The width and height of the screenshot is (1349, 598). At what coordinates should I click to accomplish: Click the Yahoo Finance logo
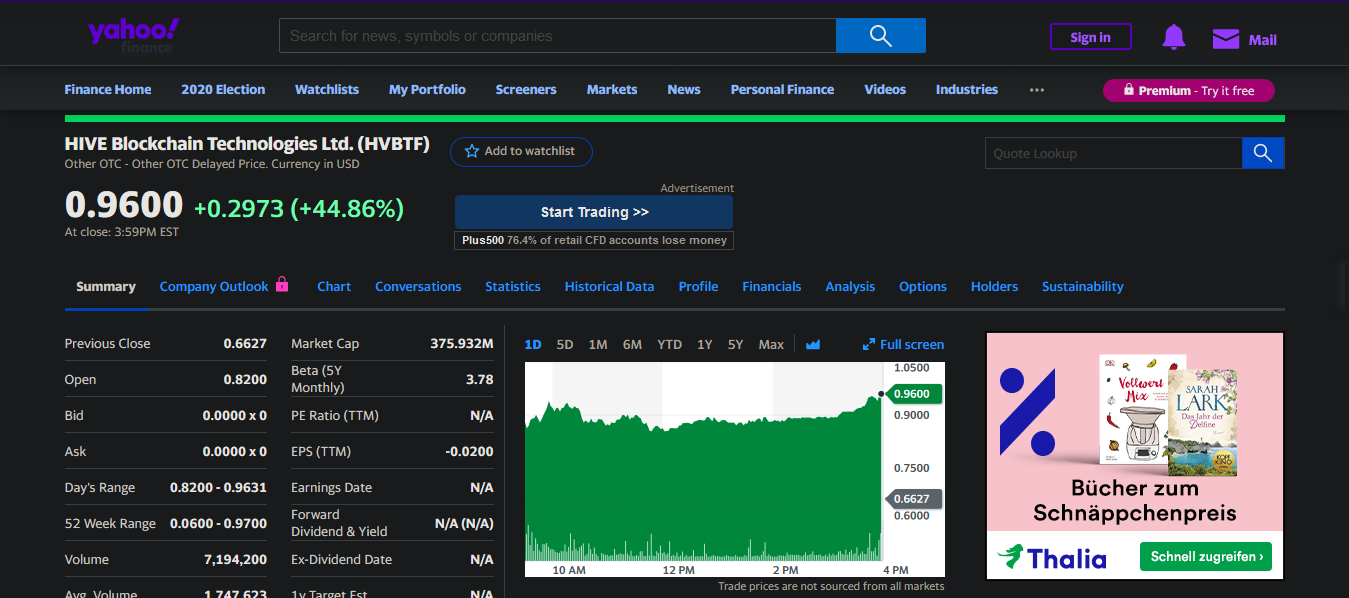pyautogui.click(x=133, y=34)
